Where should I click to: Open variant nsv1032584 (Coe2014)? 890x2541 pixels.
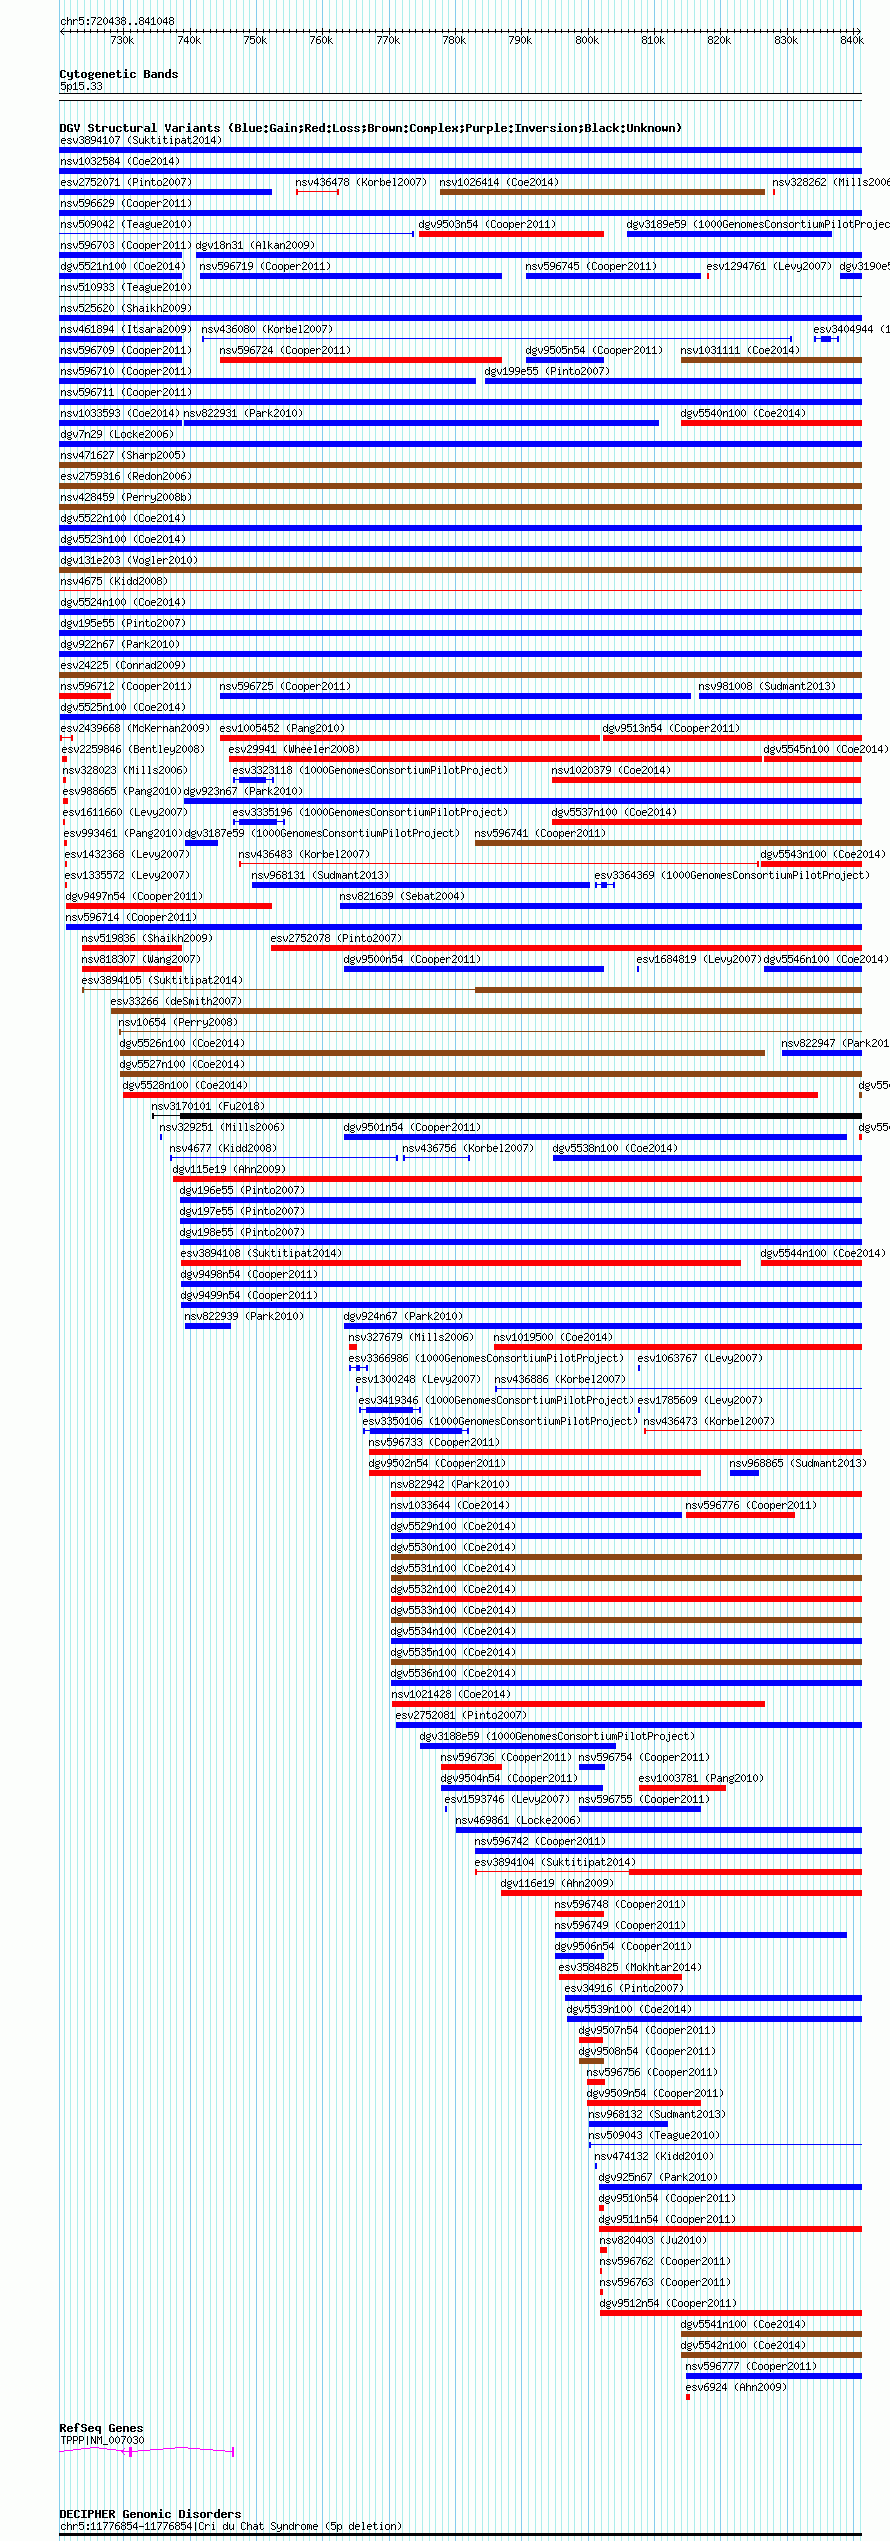pyautogui.click(x=120, y=161)
